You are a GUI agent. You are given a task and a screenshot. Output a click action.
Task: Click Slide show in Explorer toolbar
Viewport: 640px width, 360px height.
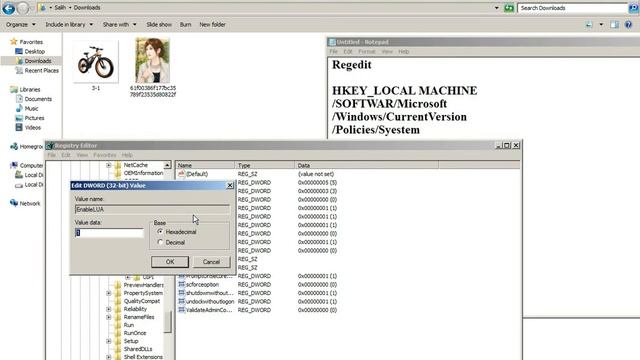159,24
